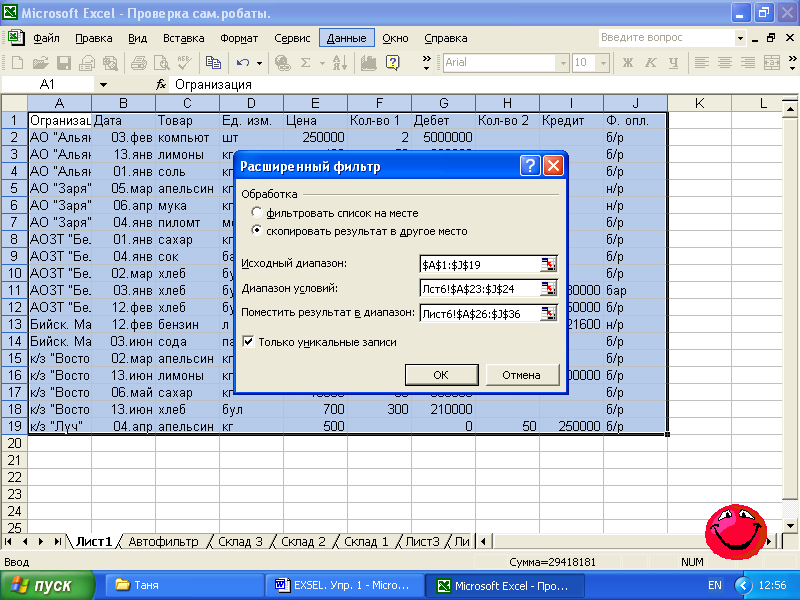Screen dimensions: 800x600
Task: Open the Данные menu
Action: click(347, 38)
